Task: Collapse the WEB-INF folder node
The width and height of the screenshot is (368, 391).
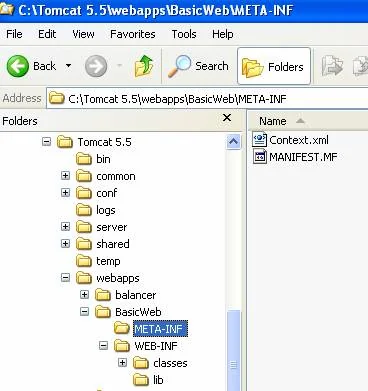Action: coord(103,346)
